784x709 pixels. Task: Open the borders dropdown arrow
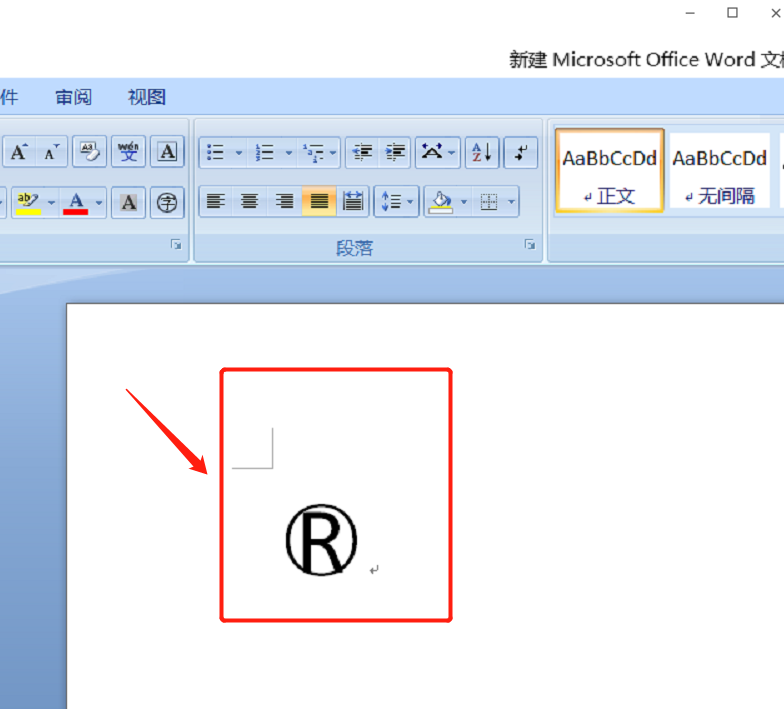512,202
